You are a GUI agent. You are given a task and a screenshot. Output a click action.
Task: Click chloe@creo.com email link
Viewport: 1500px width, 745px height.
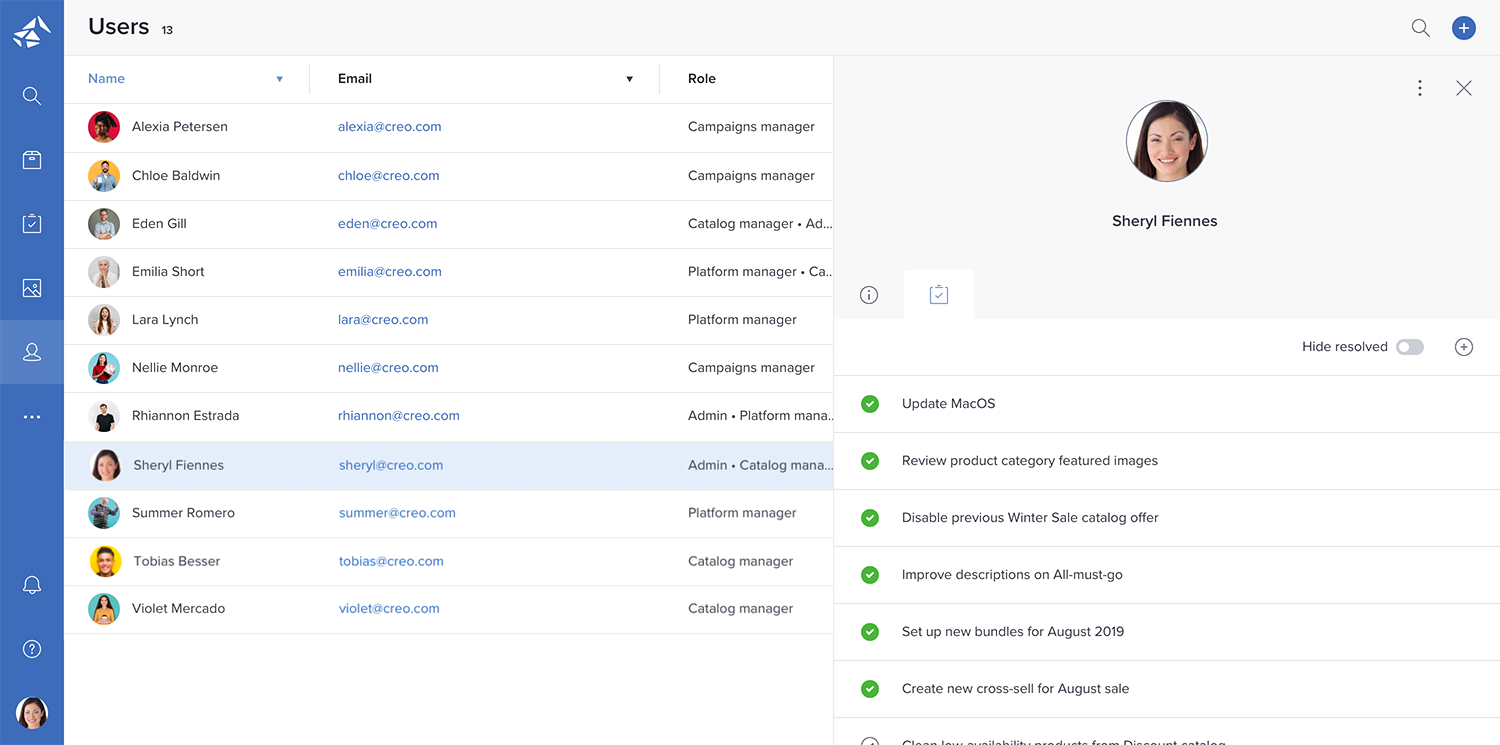click(x=388, y=176)
